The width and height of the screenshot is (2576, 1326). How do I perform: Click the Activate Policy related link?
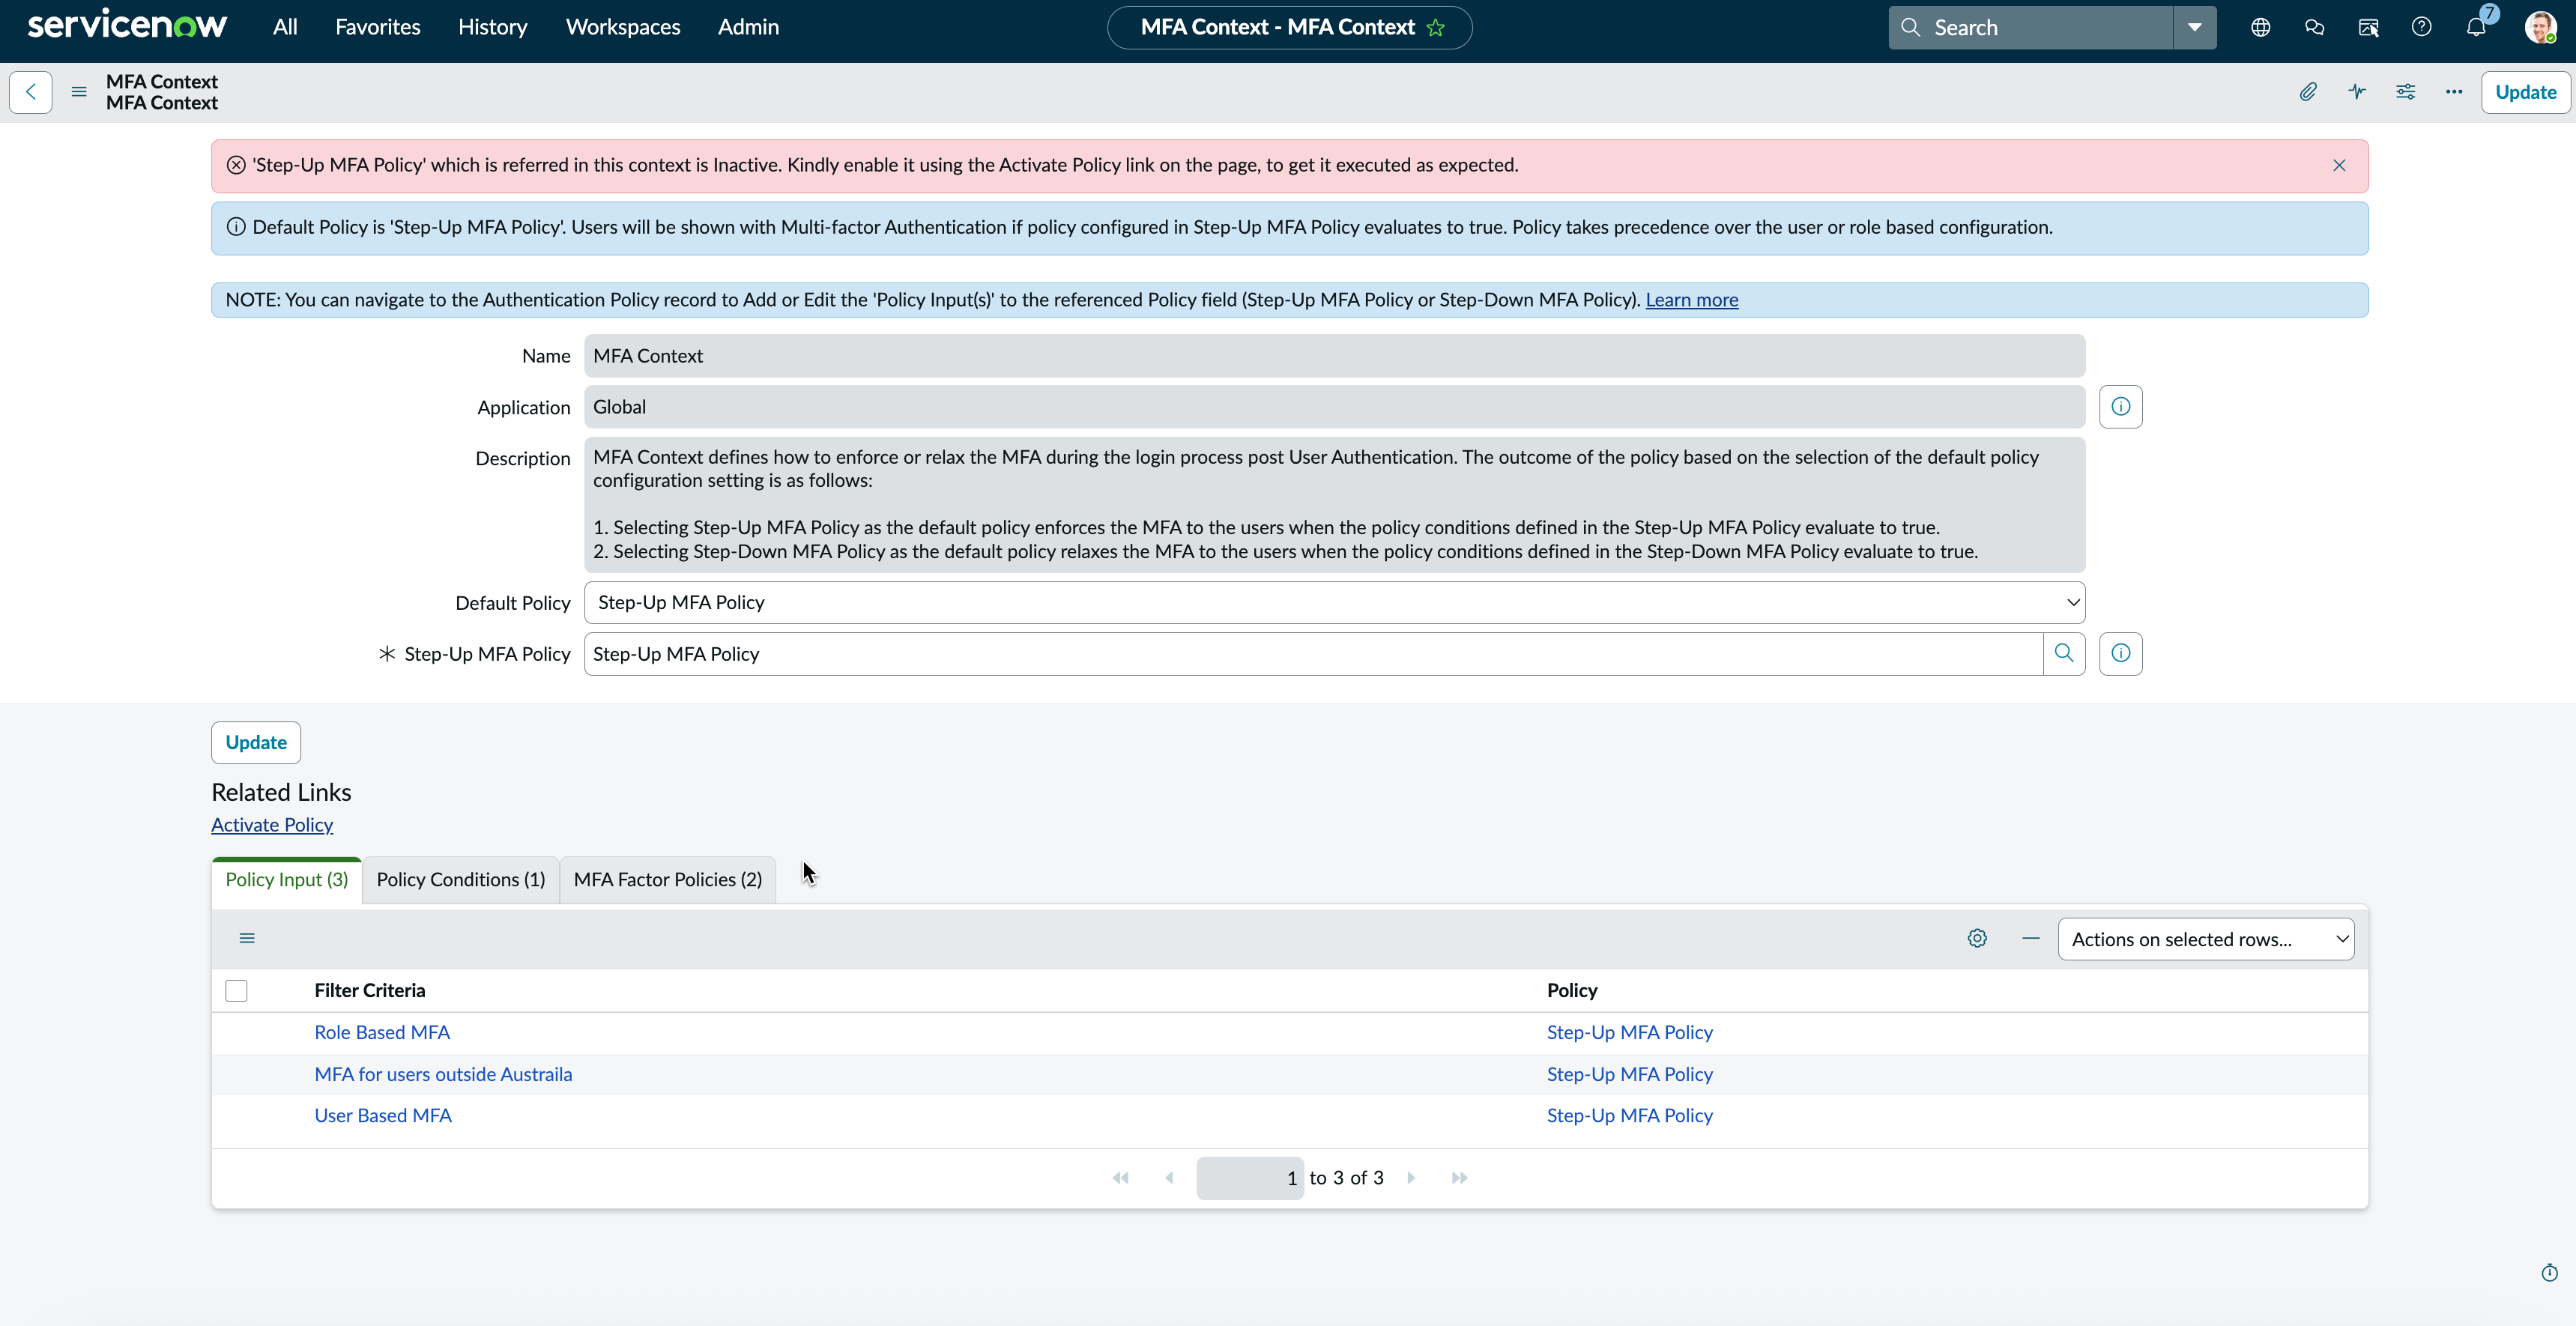pyautogui.click(x=272, y=825)
